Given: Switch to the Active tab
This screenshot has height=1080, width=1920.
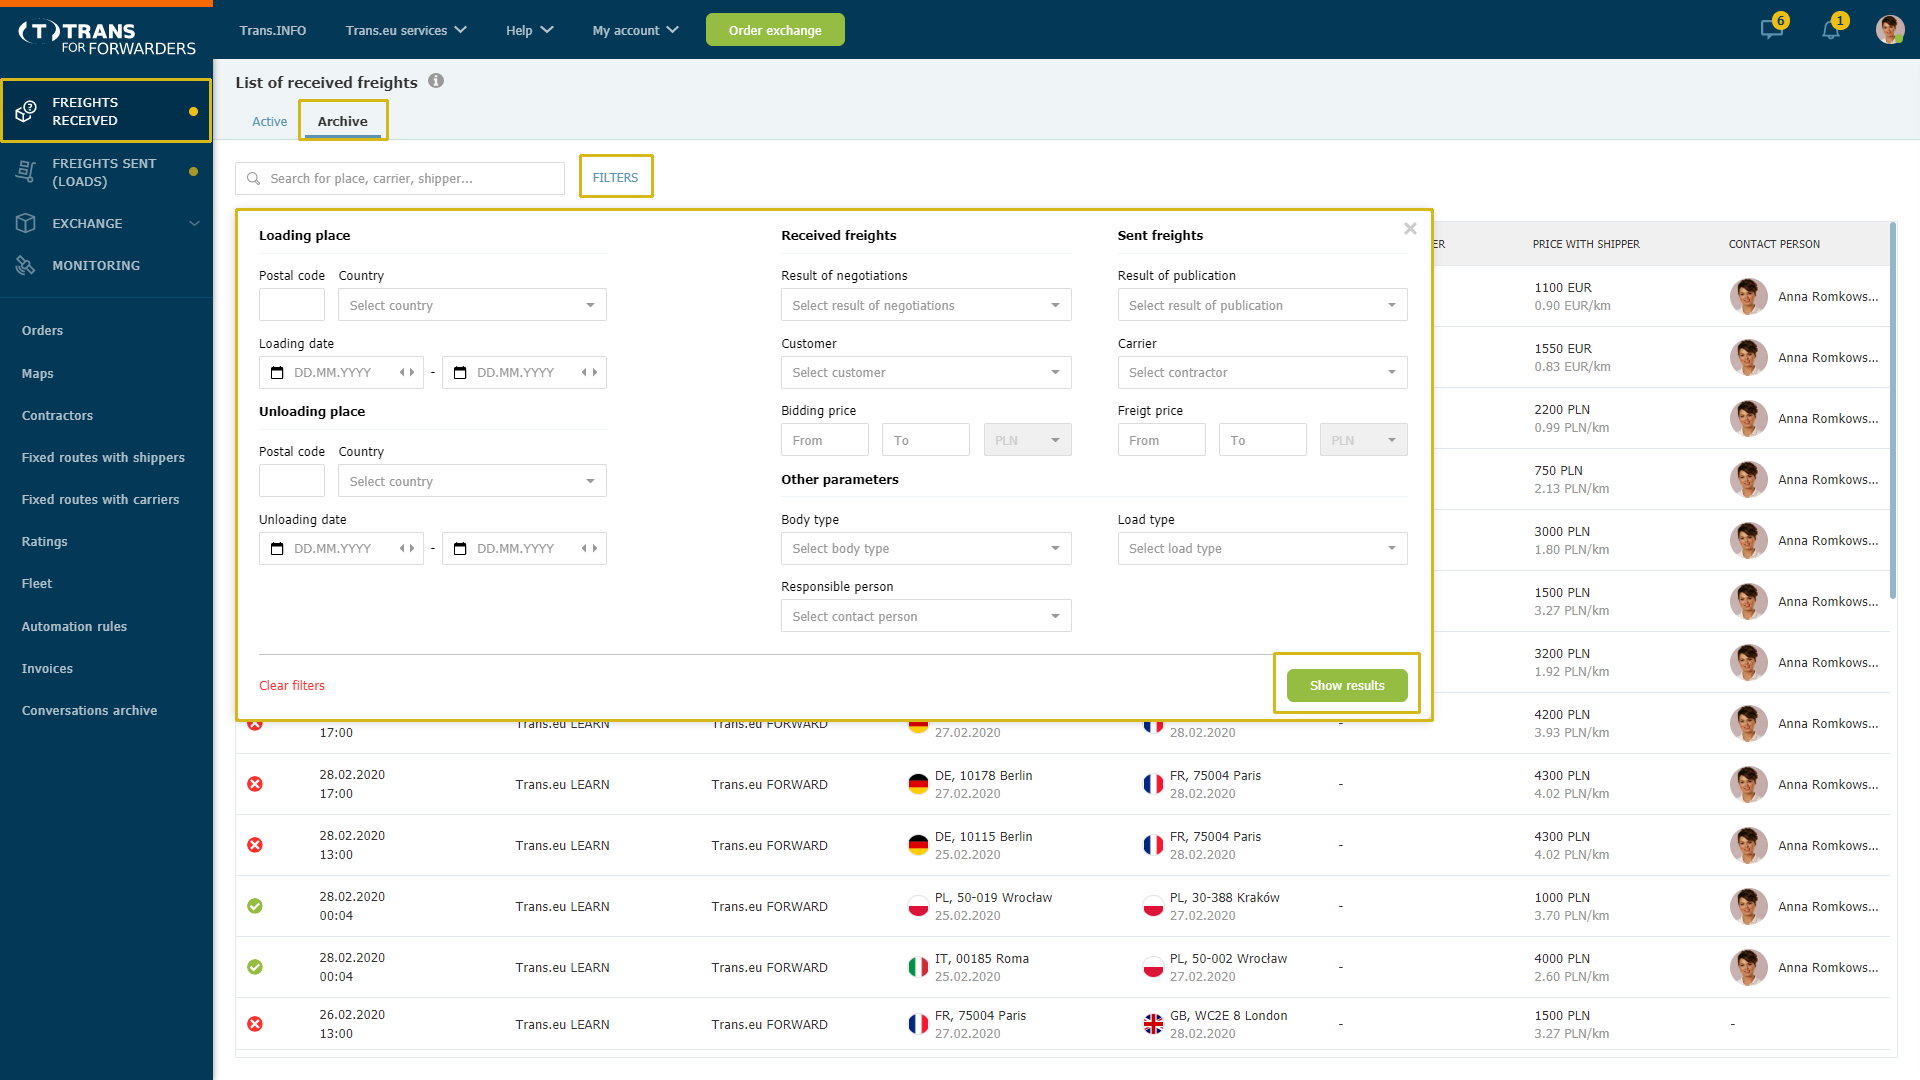Looking at the screenshot, I should click(x=269, y=121).
